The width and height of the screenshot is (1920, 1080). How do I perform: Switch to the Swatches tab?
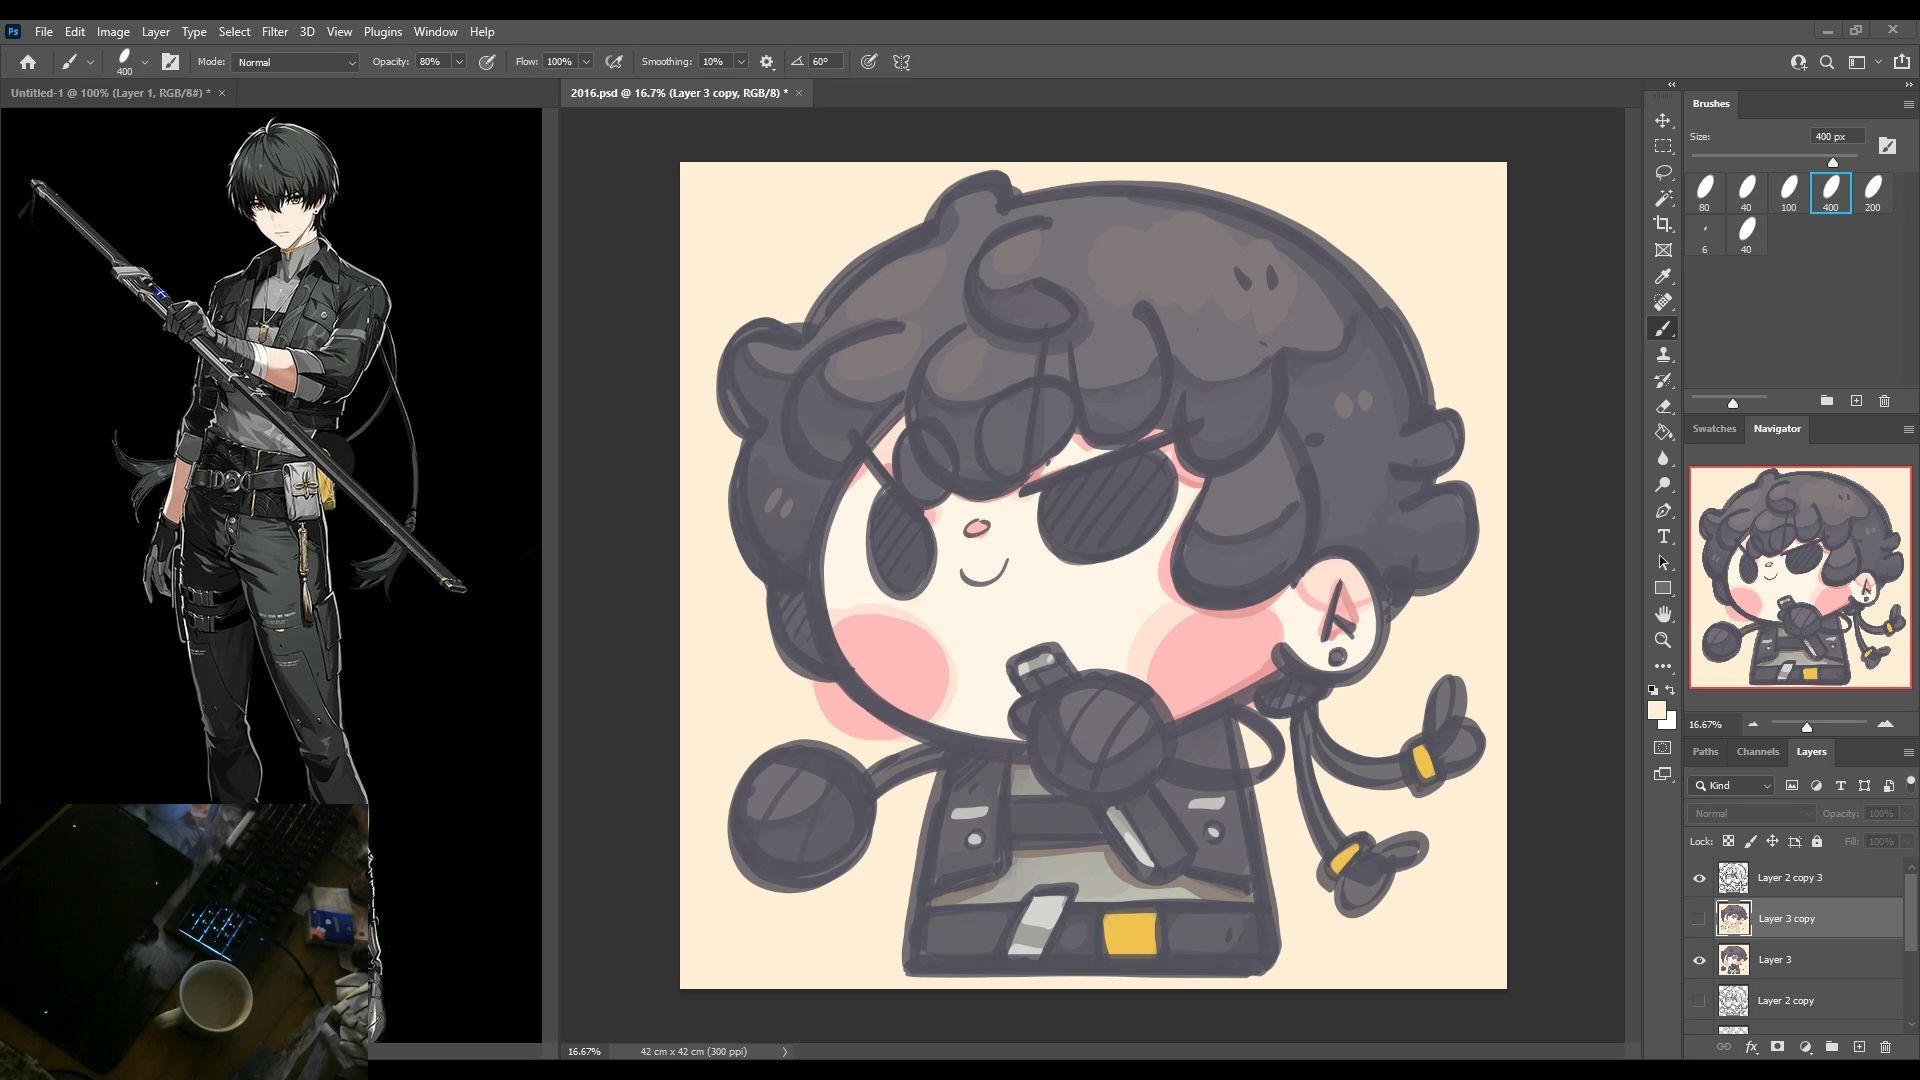pyautogui.click(x=1714, y=429)
